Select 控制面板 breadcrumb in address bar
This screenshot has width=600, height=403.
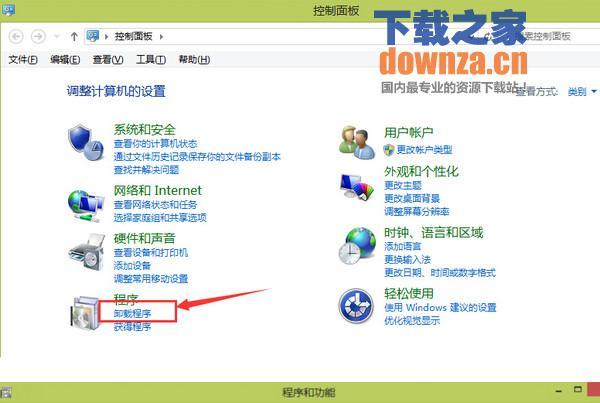click(x=134, y=36)
